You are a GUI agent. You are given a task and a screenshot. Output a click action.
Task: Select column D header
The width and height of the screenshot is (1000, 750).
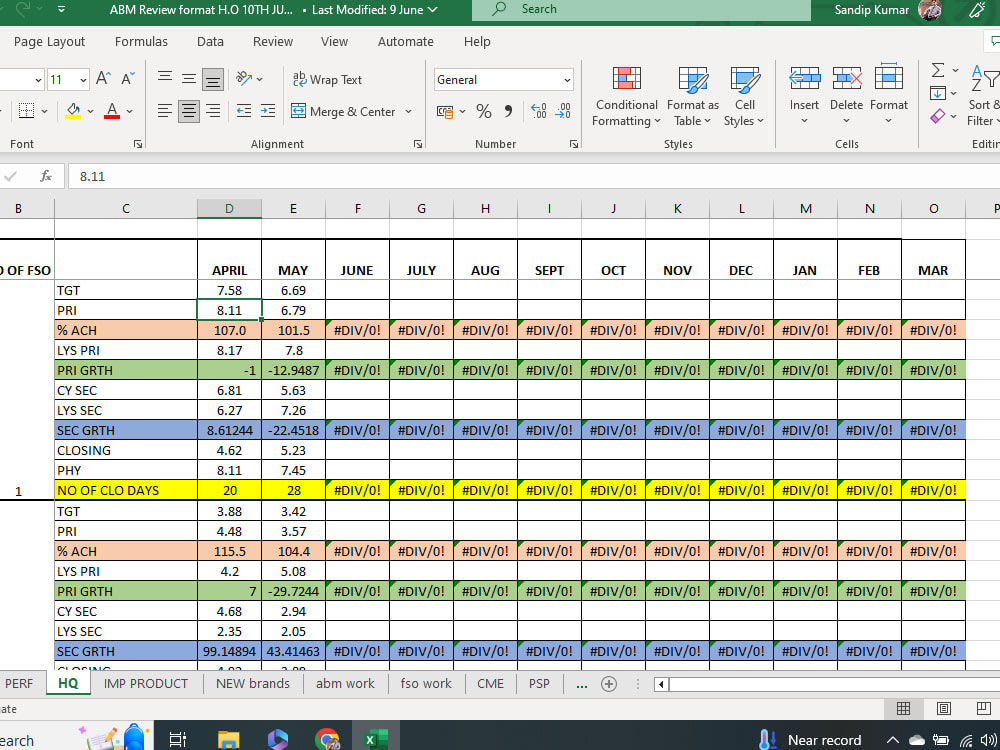point(229,209)
